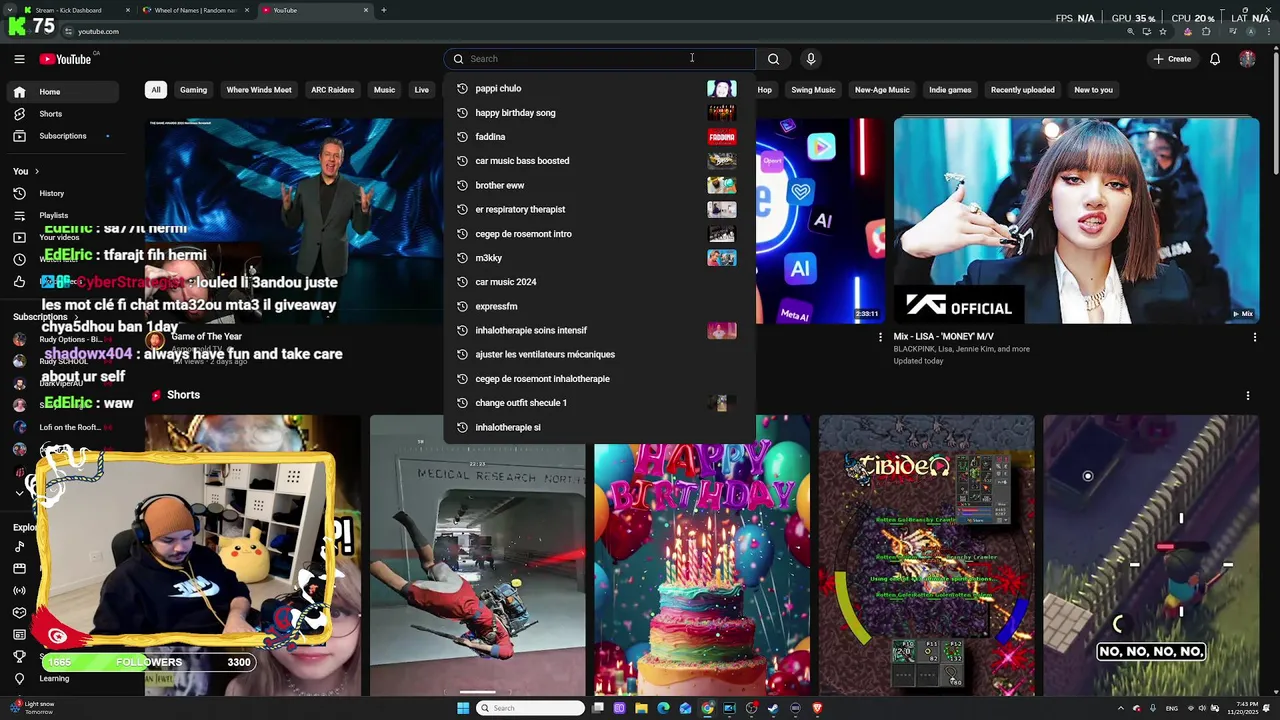Open Playlists in the sidebar
The width and height of the screenshot is (1280, 720).
[x=62, y=215]
